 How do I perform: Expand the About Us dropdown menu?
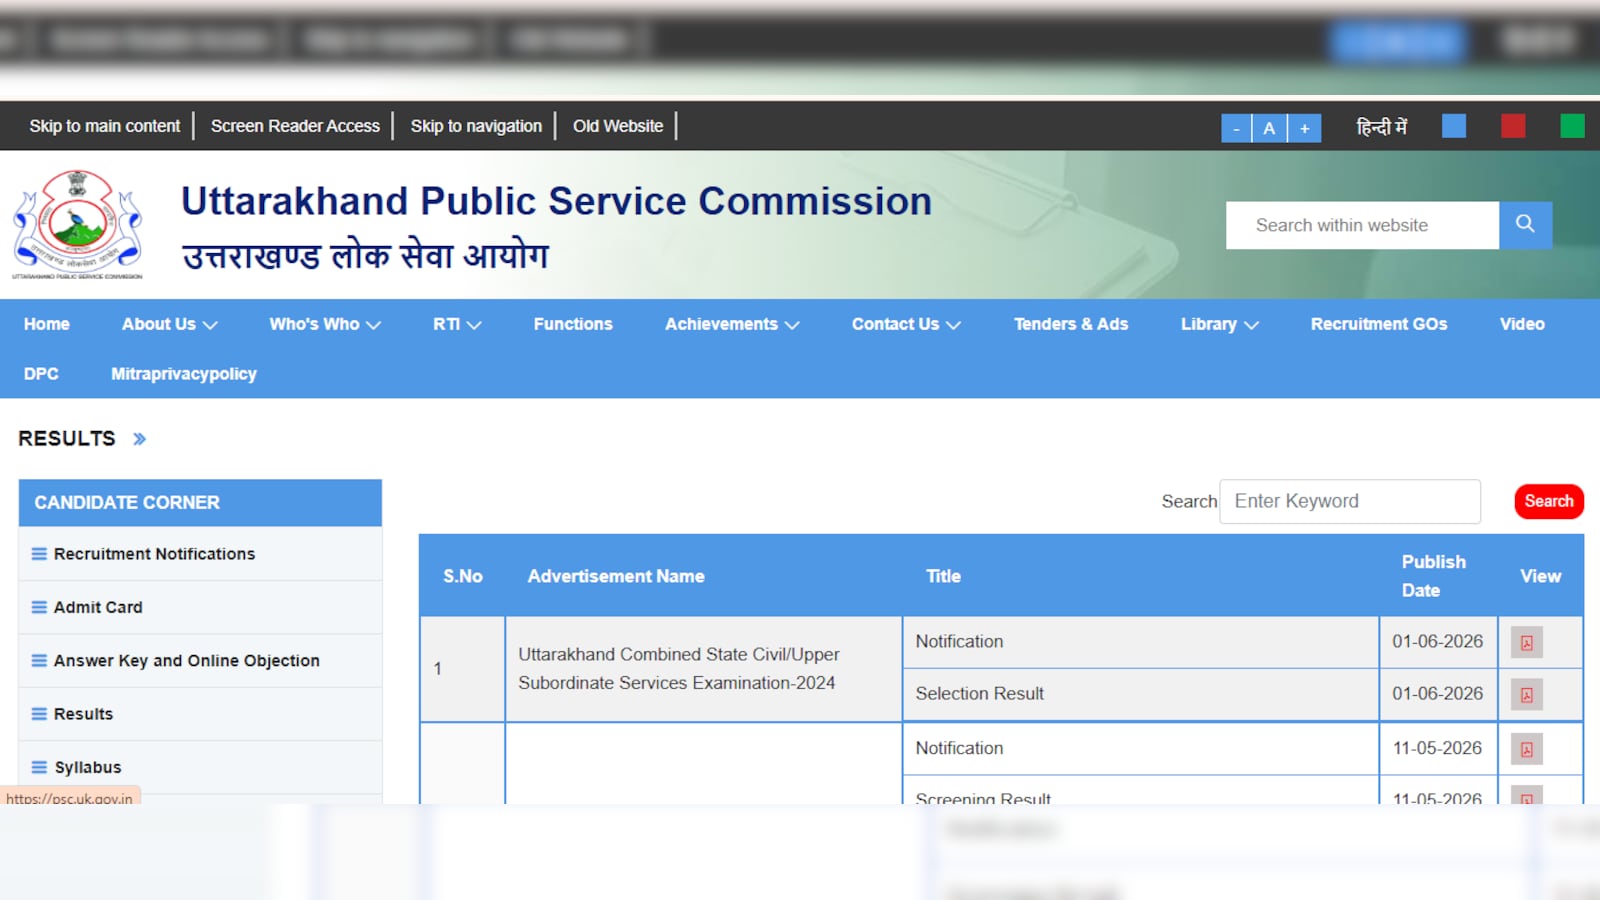(x=169, y=324)
